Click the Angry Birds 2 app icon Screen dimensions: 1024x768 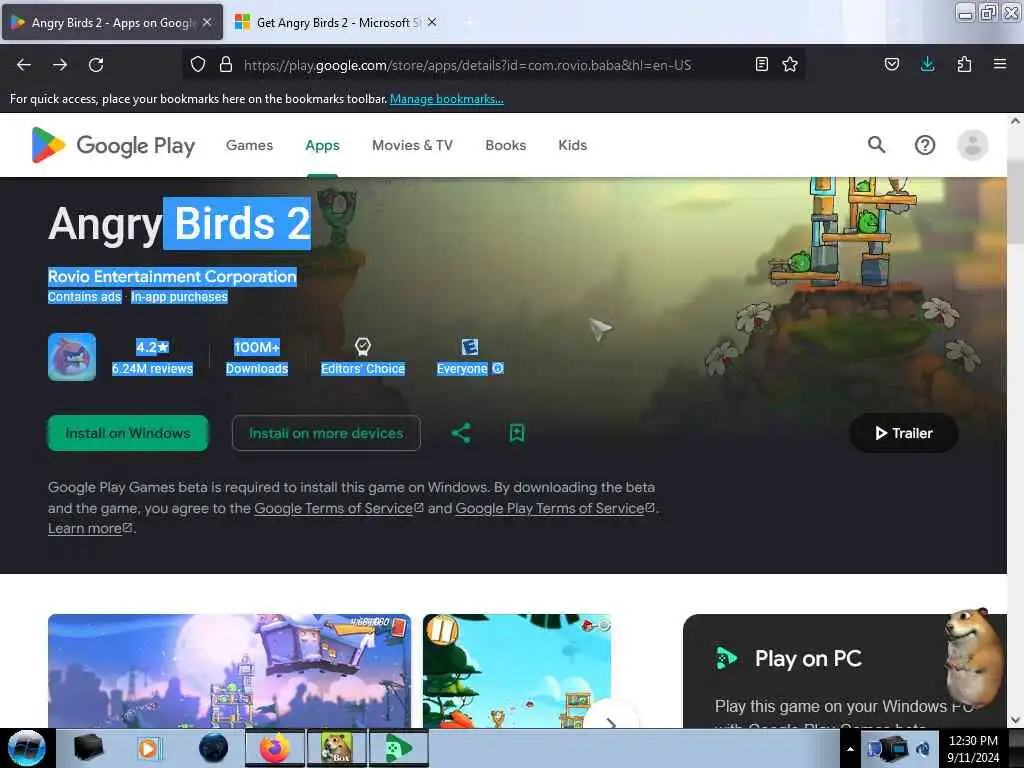72,357
